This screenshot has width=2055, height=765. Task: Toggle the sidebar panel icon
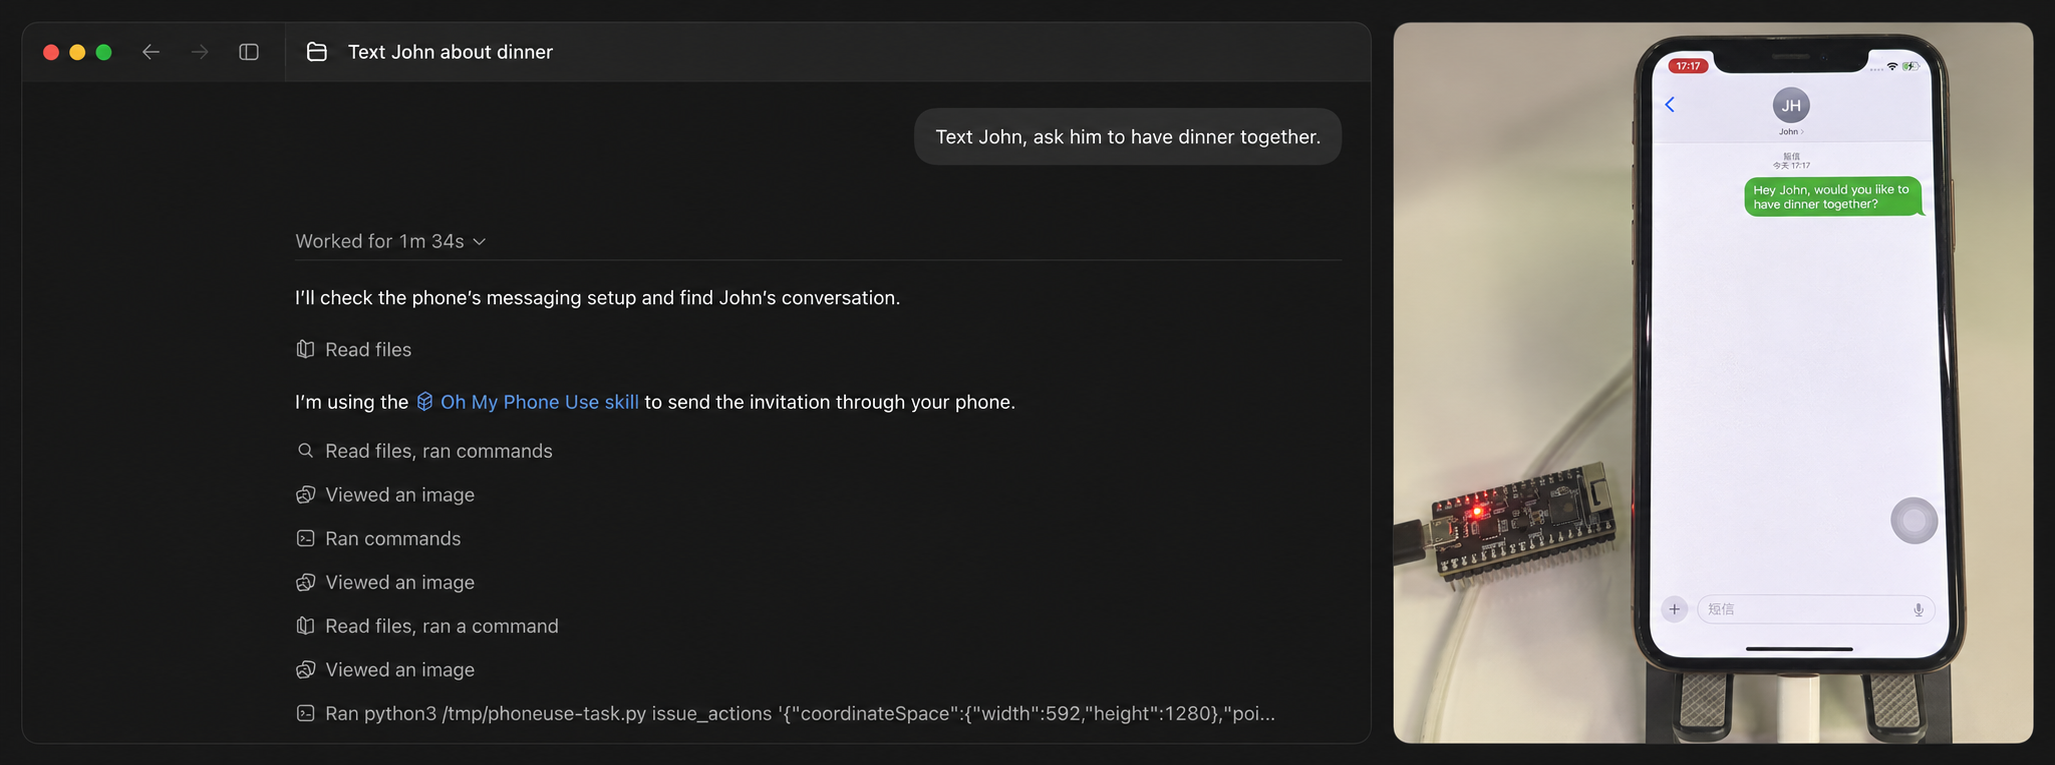click(x=249, y=52)
